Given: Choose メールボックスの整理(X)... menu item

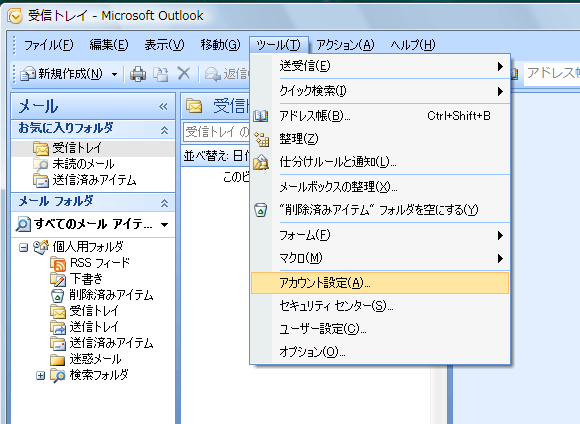Looking at the screenshot, I should tap(380, 187).
